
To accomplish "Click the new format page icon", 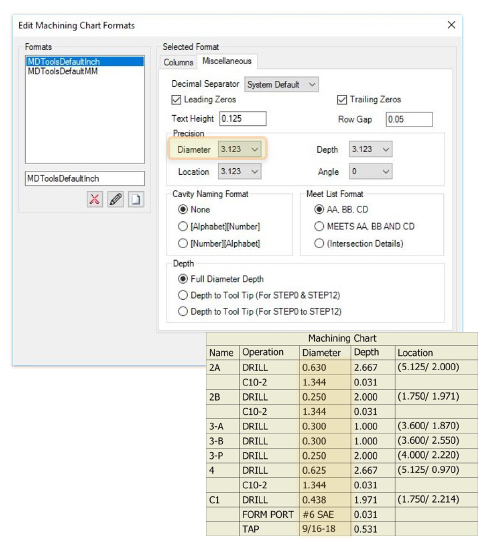I will [x=136, y=200].
